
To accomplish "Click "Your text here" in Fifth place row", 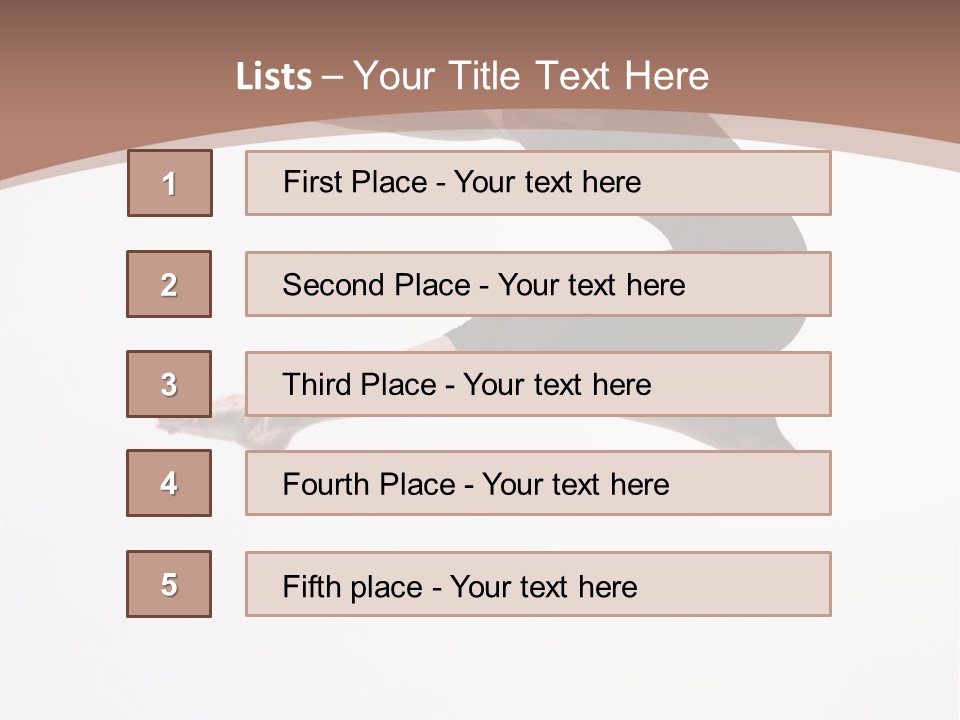I will (x=543, y=586).
